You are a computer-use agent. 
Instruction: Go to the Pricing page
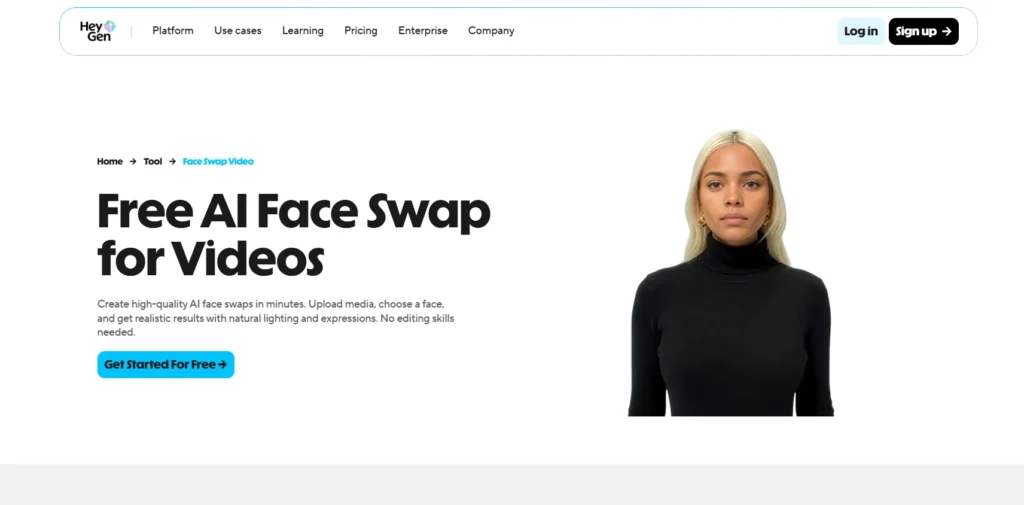[360, 31]
